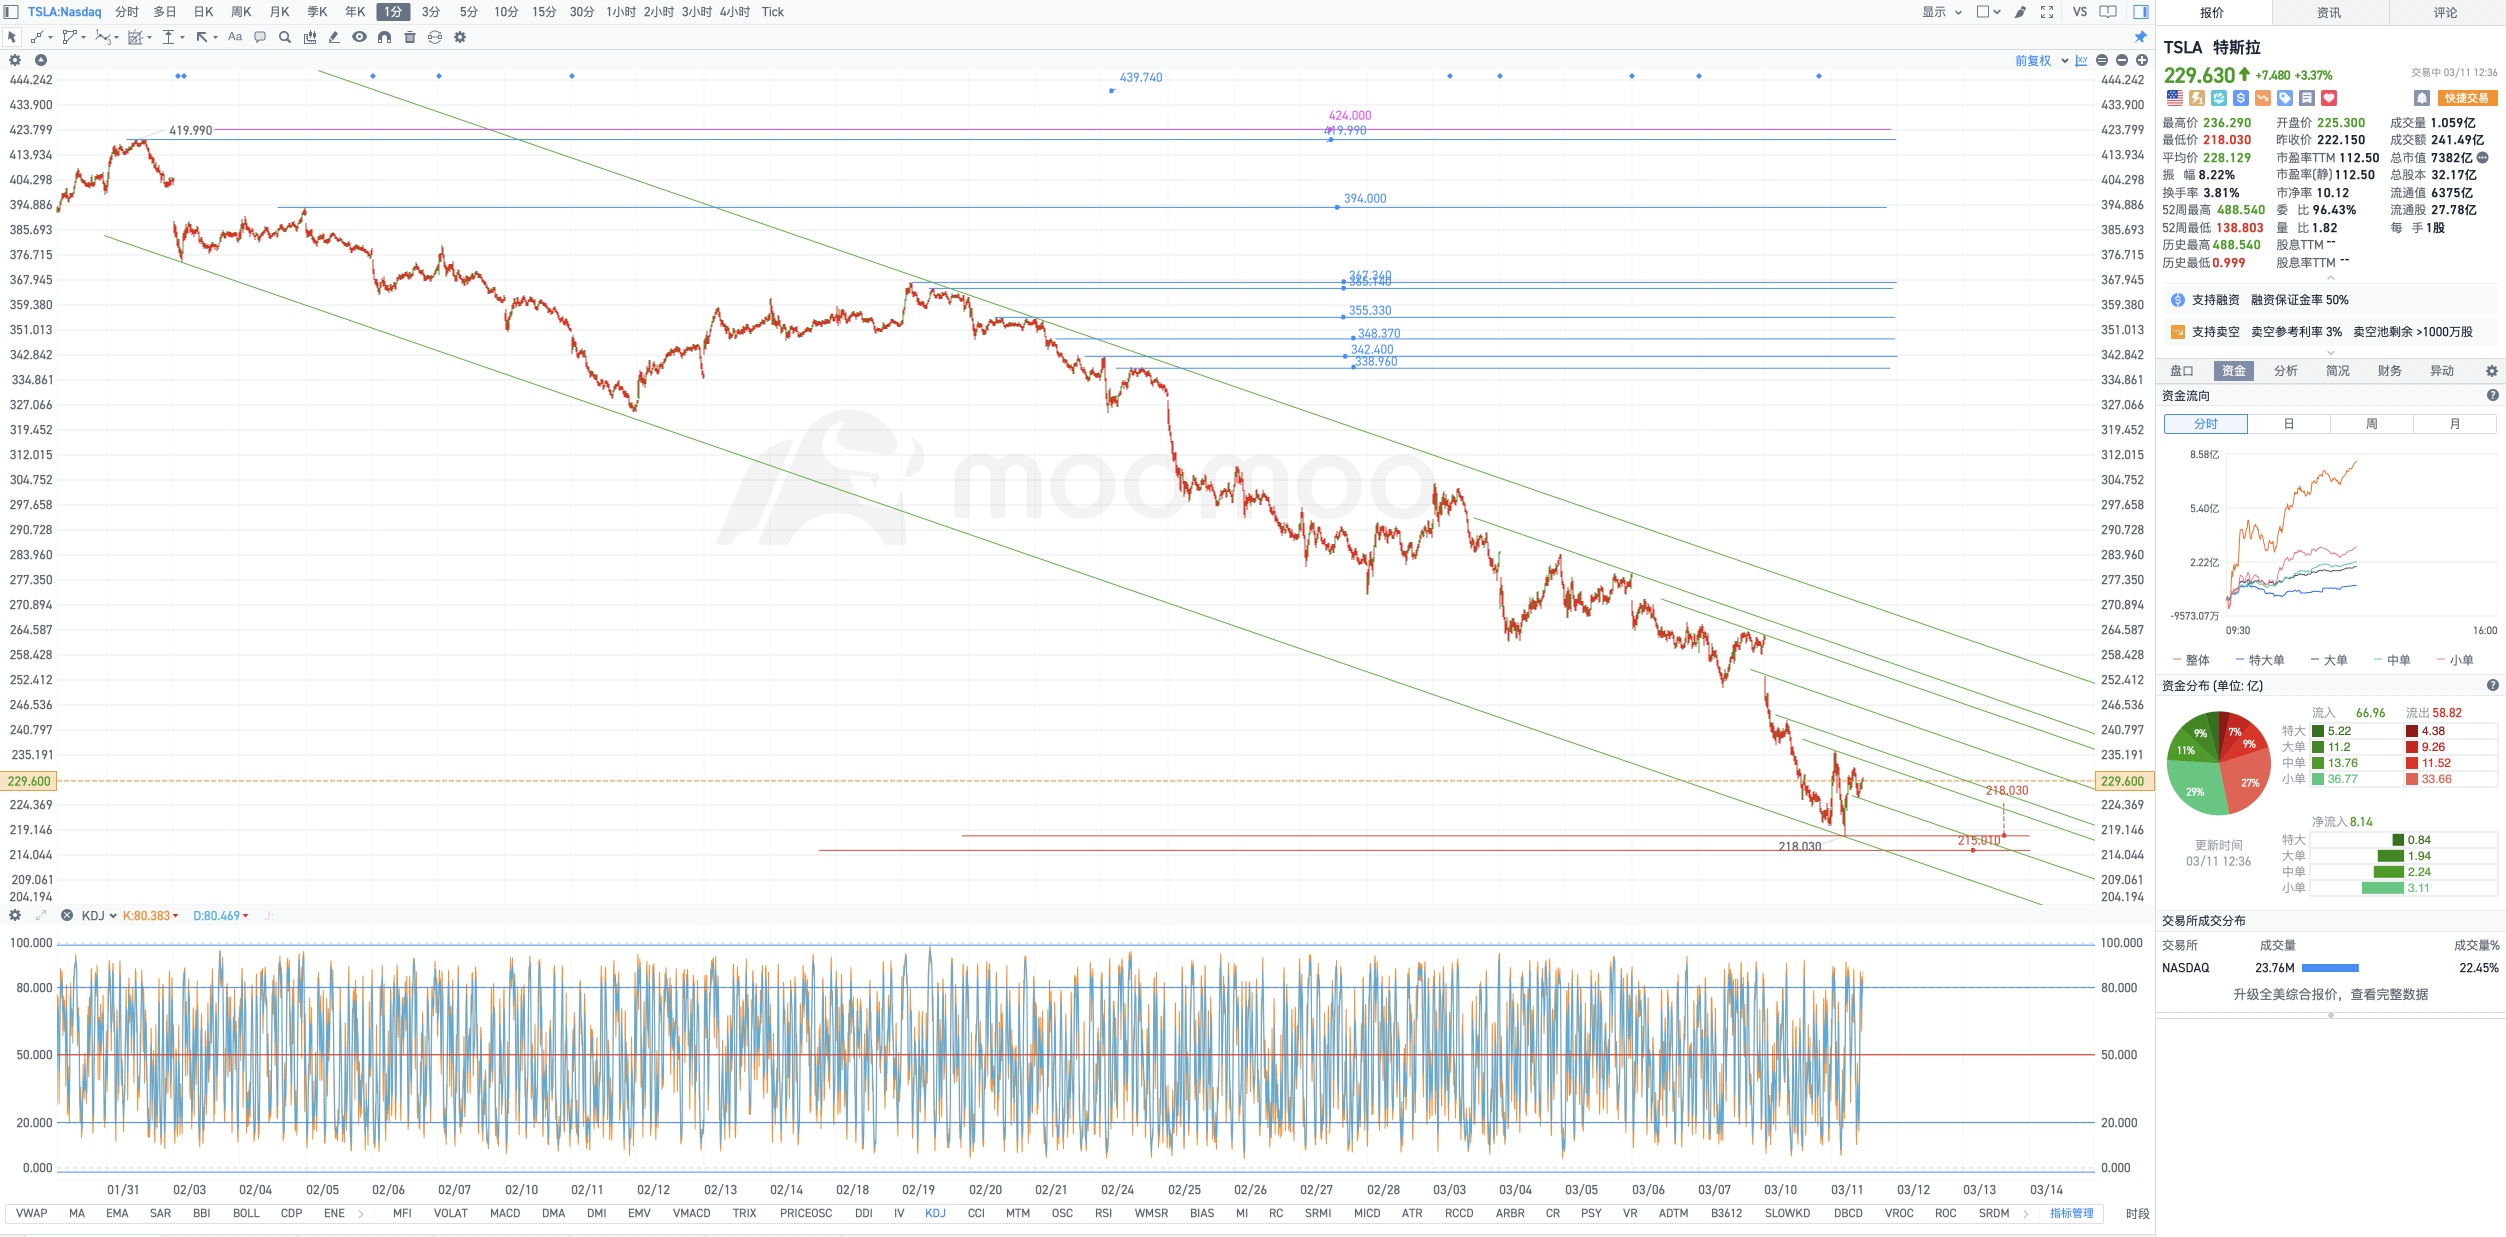This screenshot has width=2506, height=1237.
Task: Select the wave pattern numbering tool
Action: tap(105, 37)
